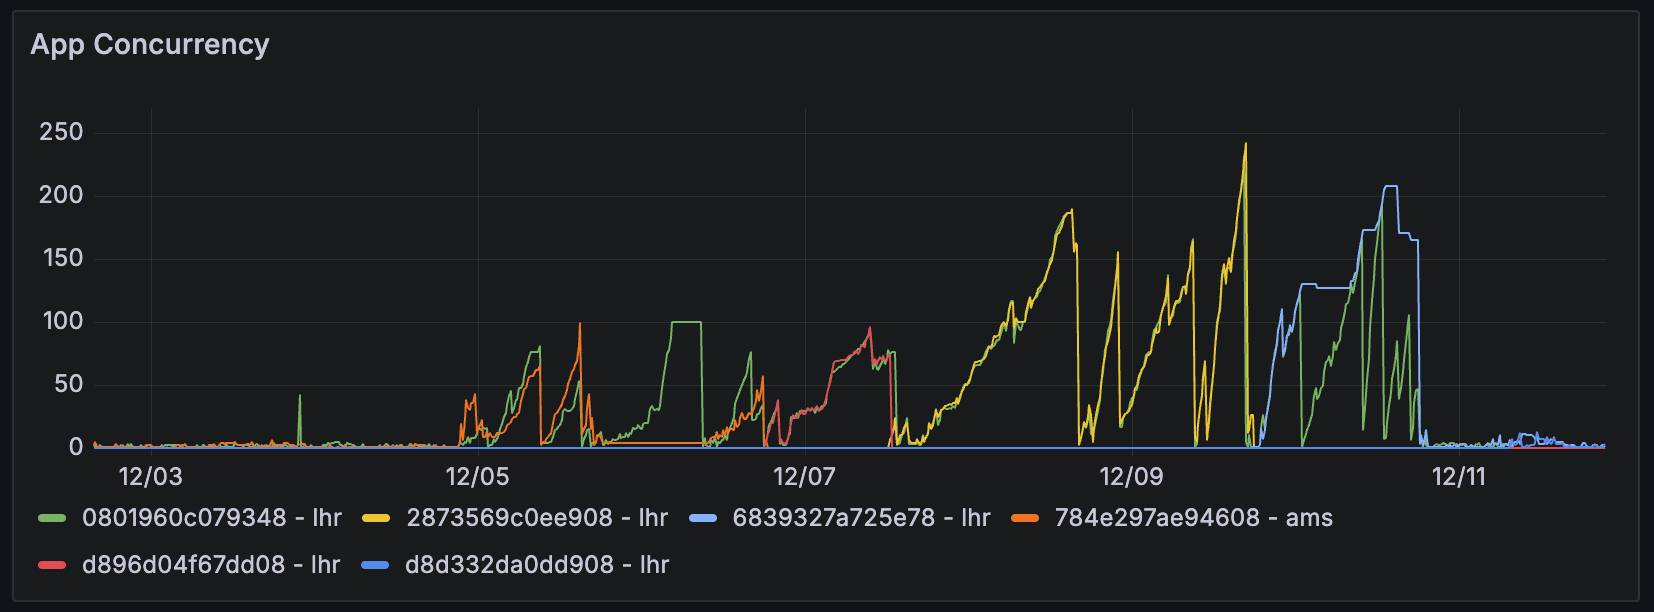The height and width of the screenshot is (612, 1654).
Task: Click the 12/11 date label on x-axis
Action: tap(1458, 476)
